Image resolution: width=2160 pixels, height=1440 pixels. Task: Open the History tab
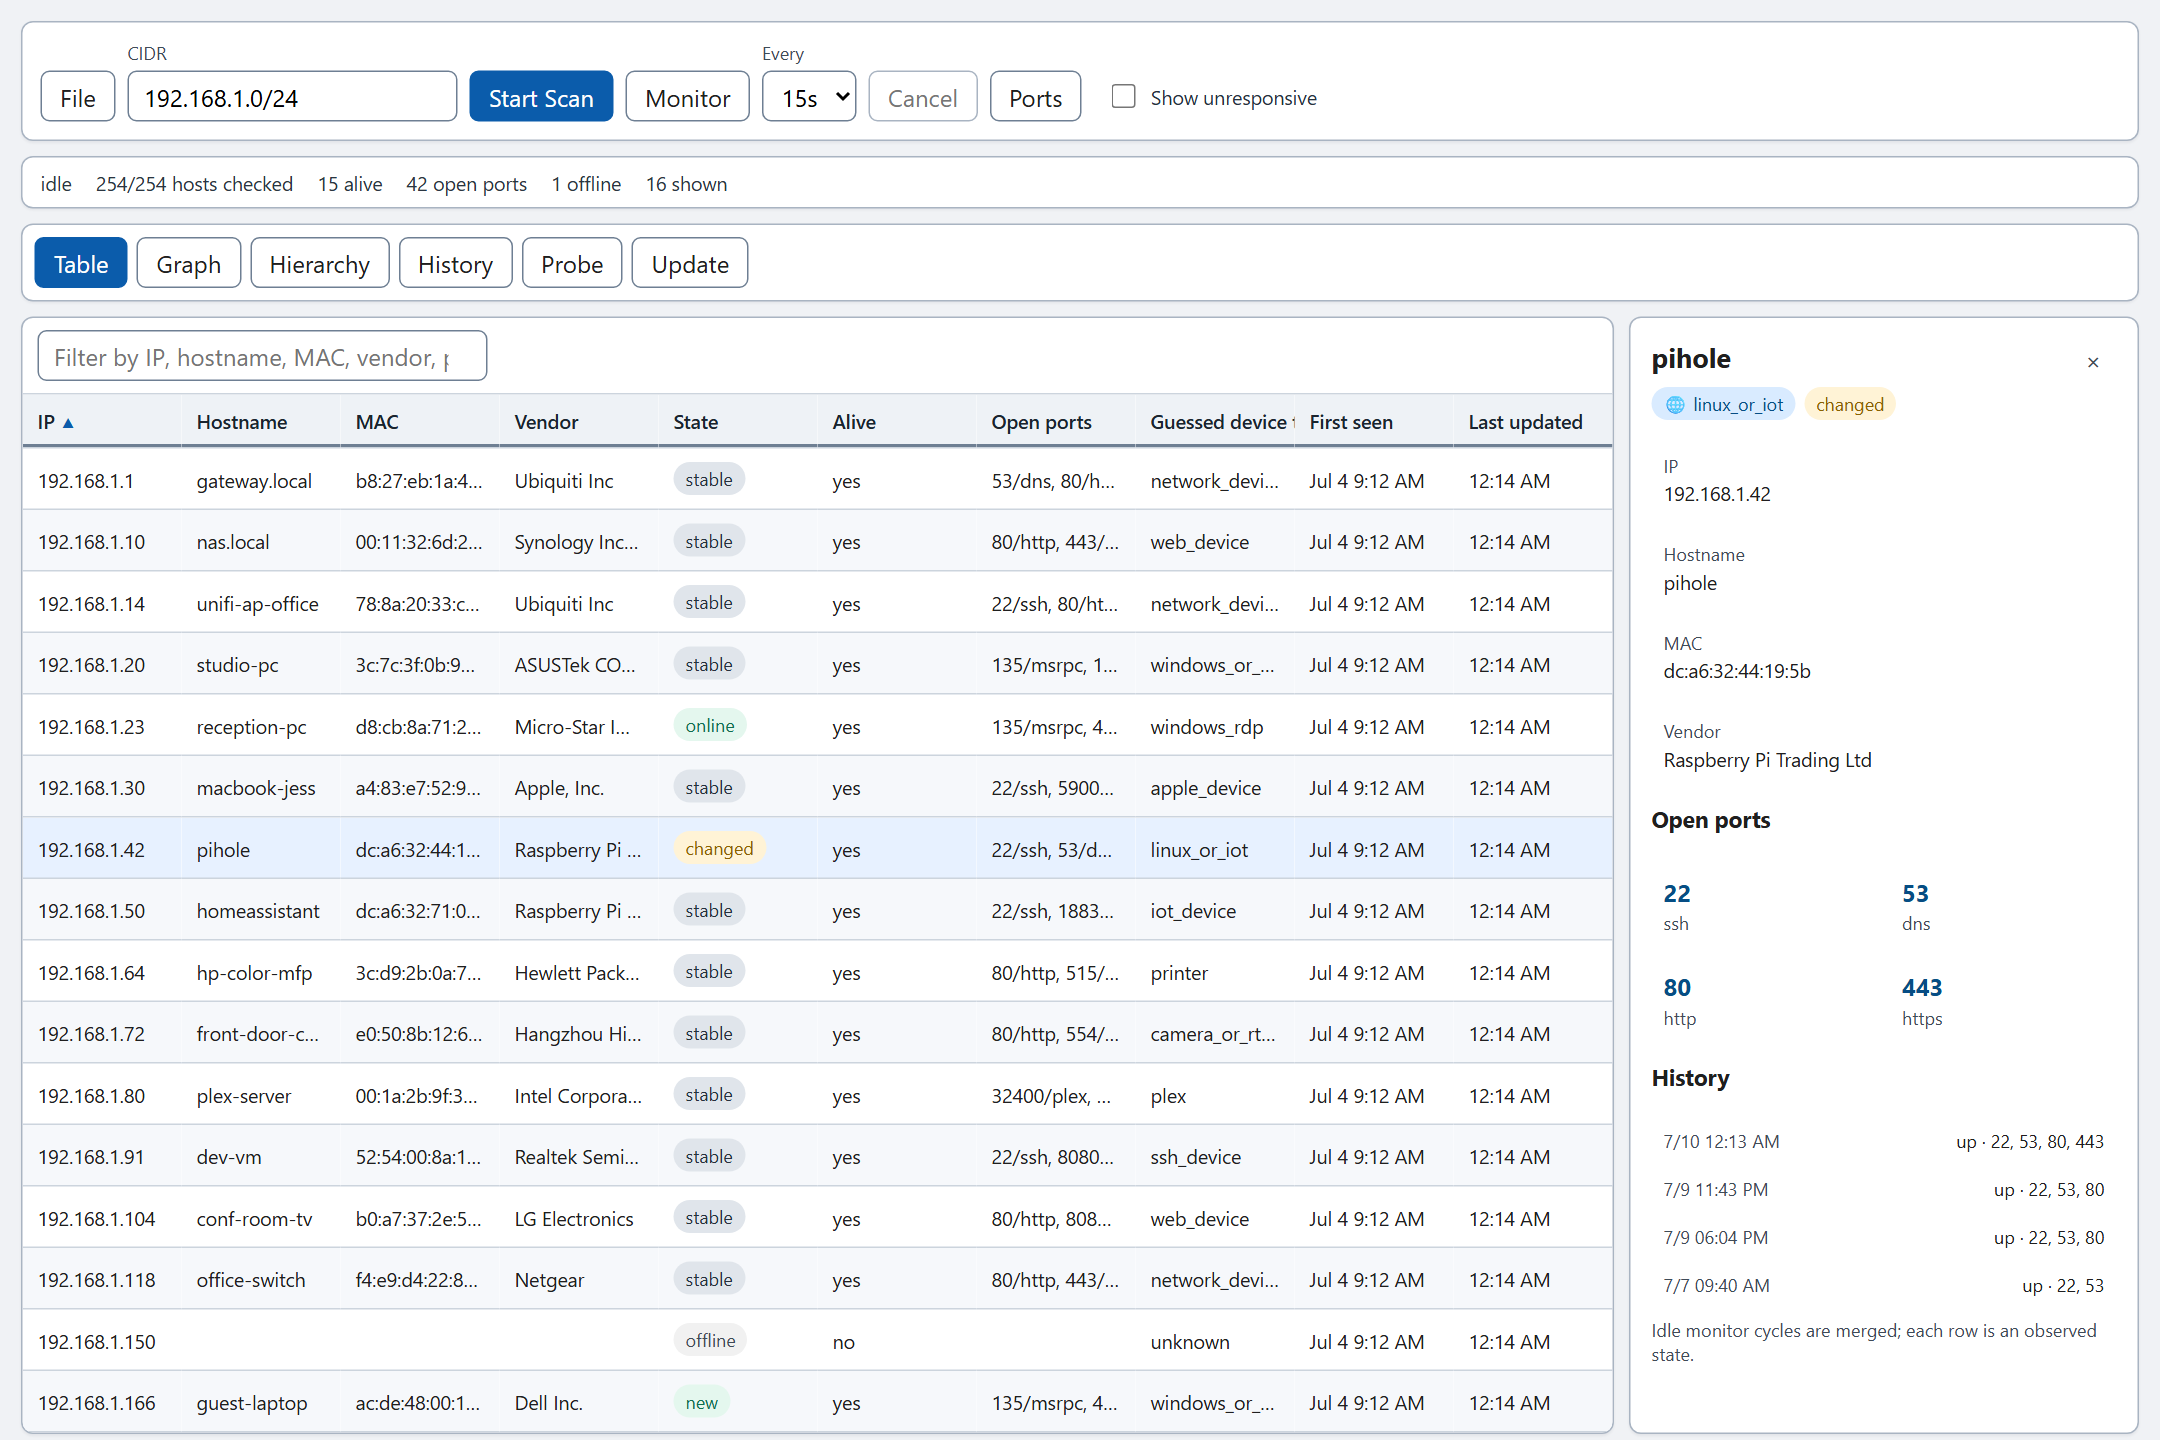coord(455,263)
